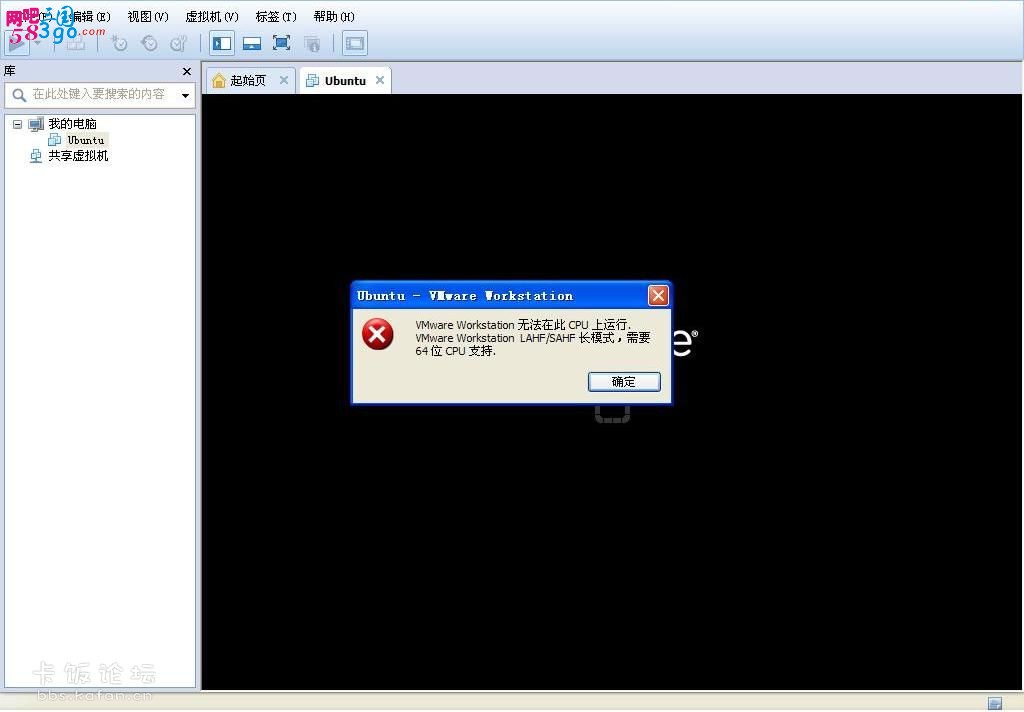
Task: Click 确定 in the error dialog
Action: coord(624,381)
